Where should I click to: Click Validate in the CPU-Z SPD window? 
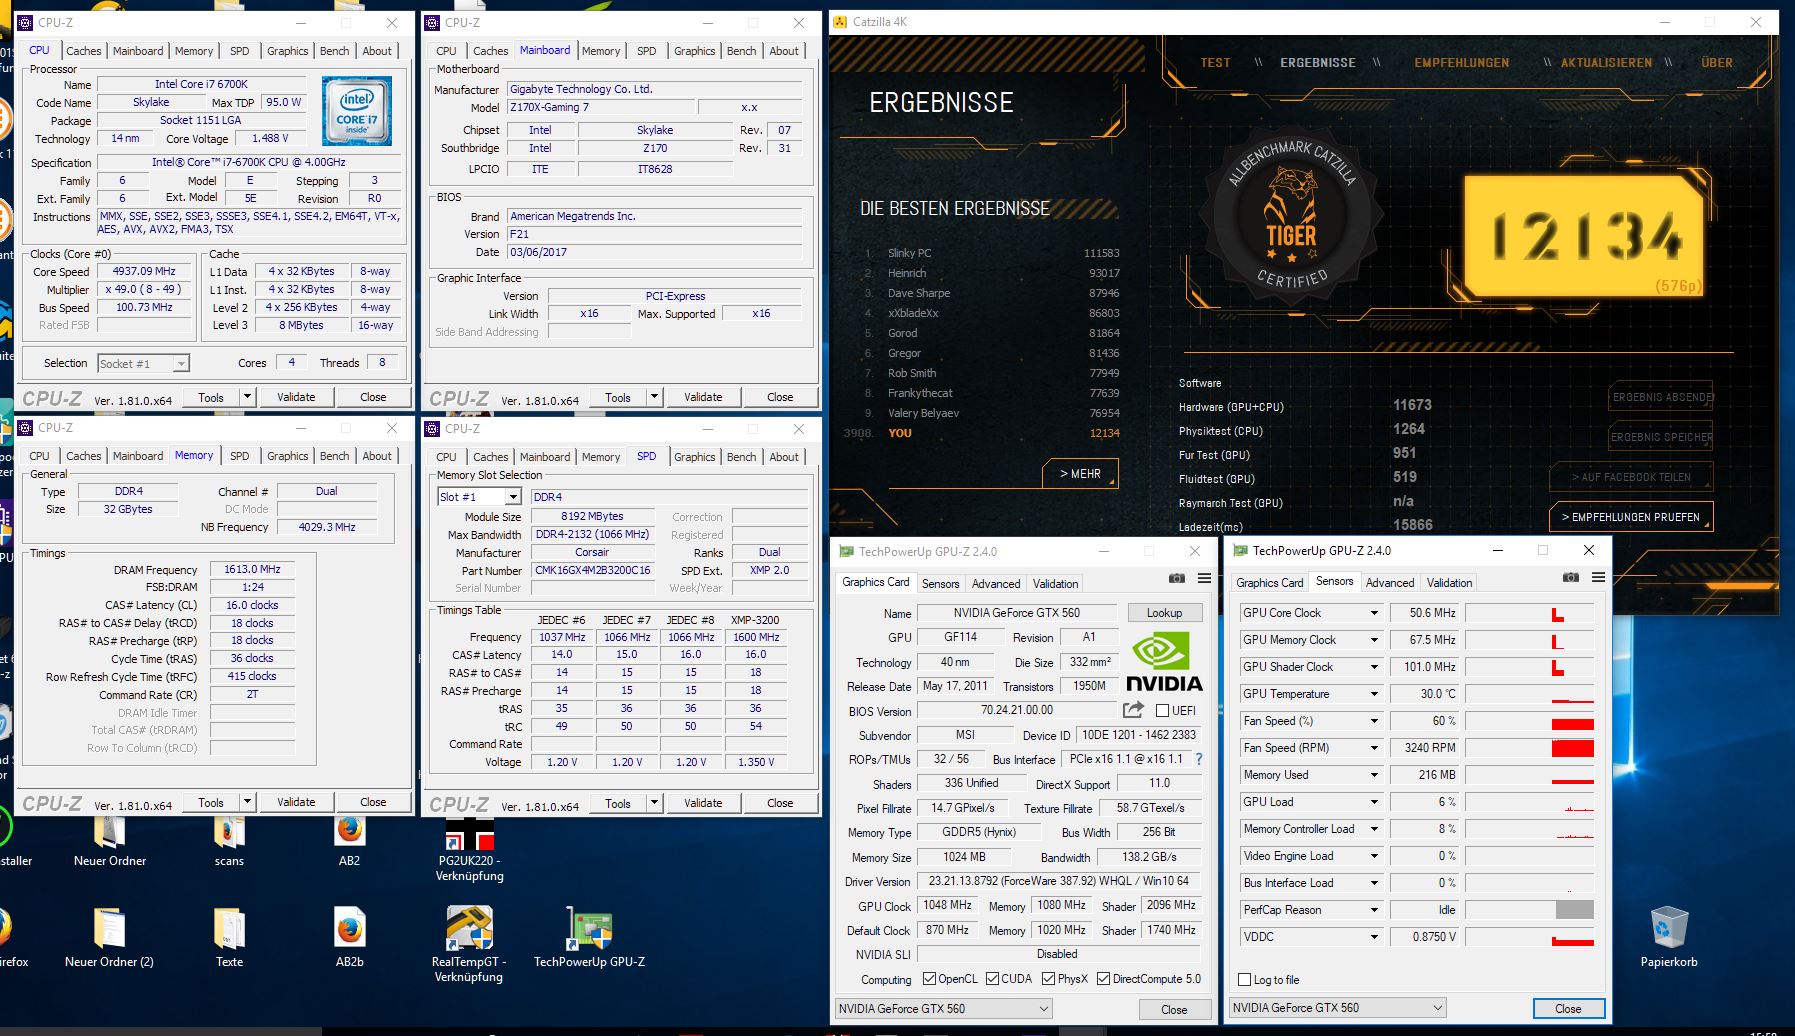click(x=703, y=803)
